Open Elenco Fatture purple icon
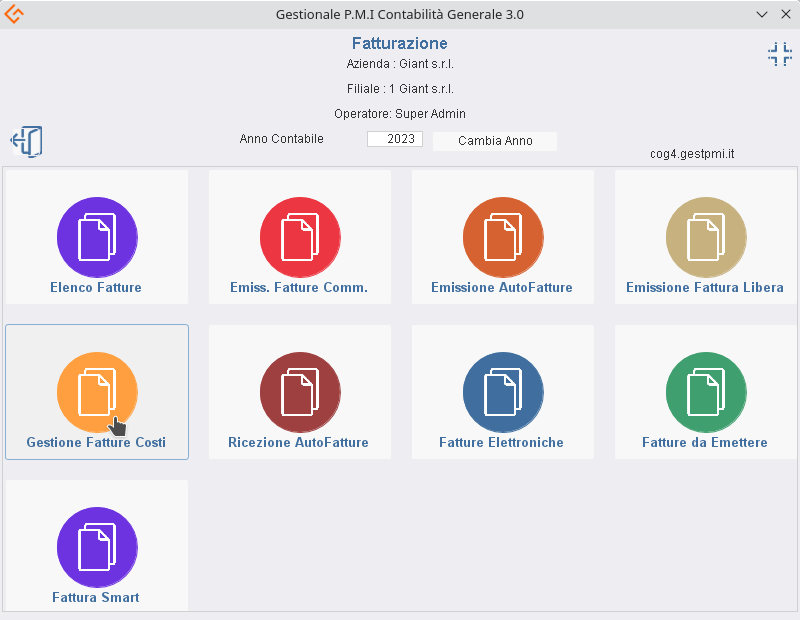The height and width of the screenshot is (620, 800). coord(97,237)
